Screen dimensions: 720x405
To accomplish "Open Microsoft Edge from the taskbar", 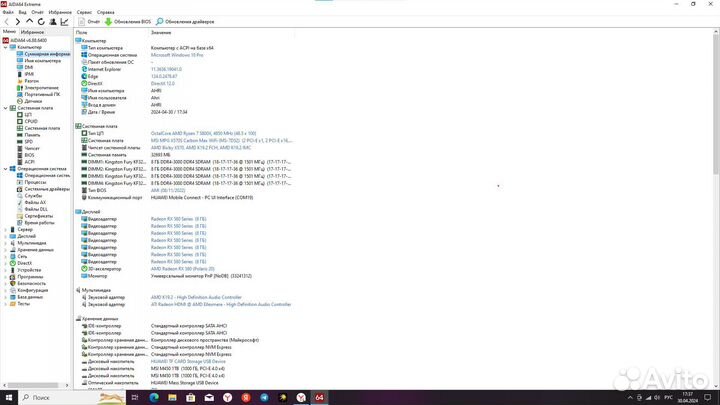I will coord(154,398).
